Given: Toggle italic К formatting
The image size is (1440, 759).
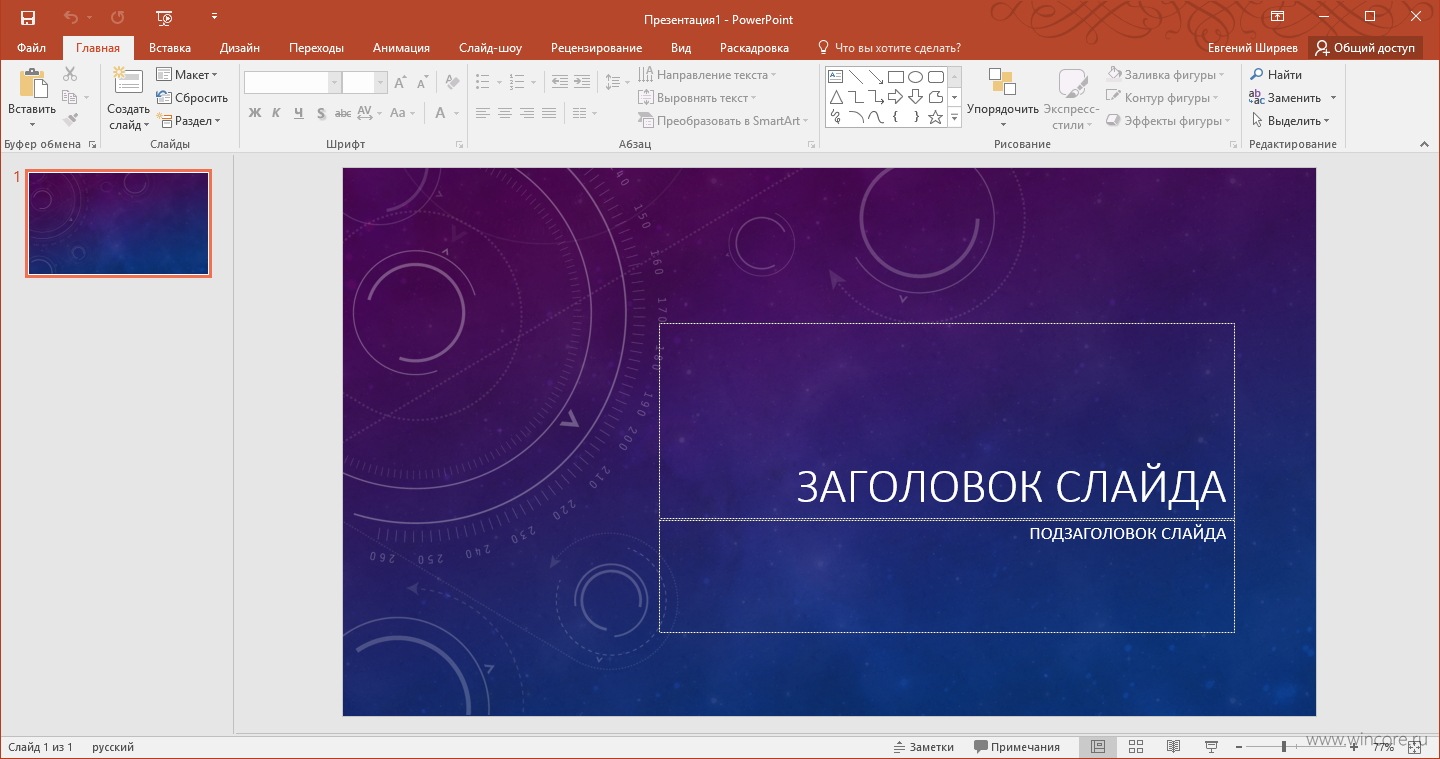Looking at the screenshot, I should pyautogui.click(x=276, y=114).
